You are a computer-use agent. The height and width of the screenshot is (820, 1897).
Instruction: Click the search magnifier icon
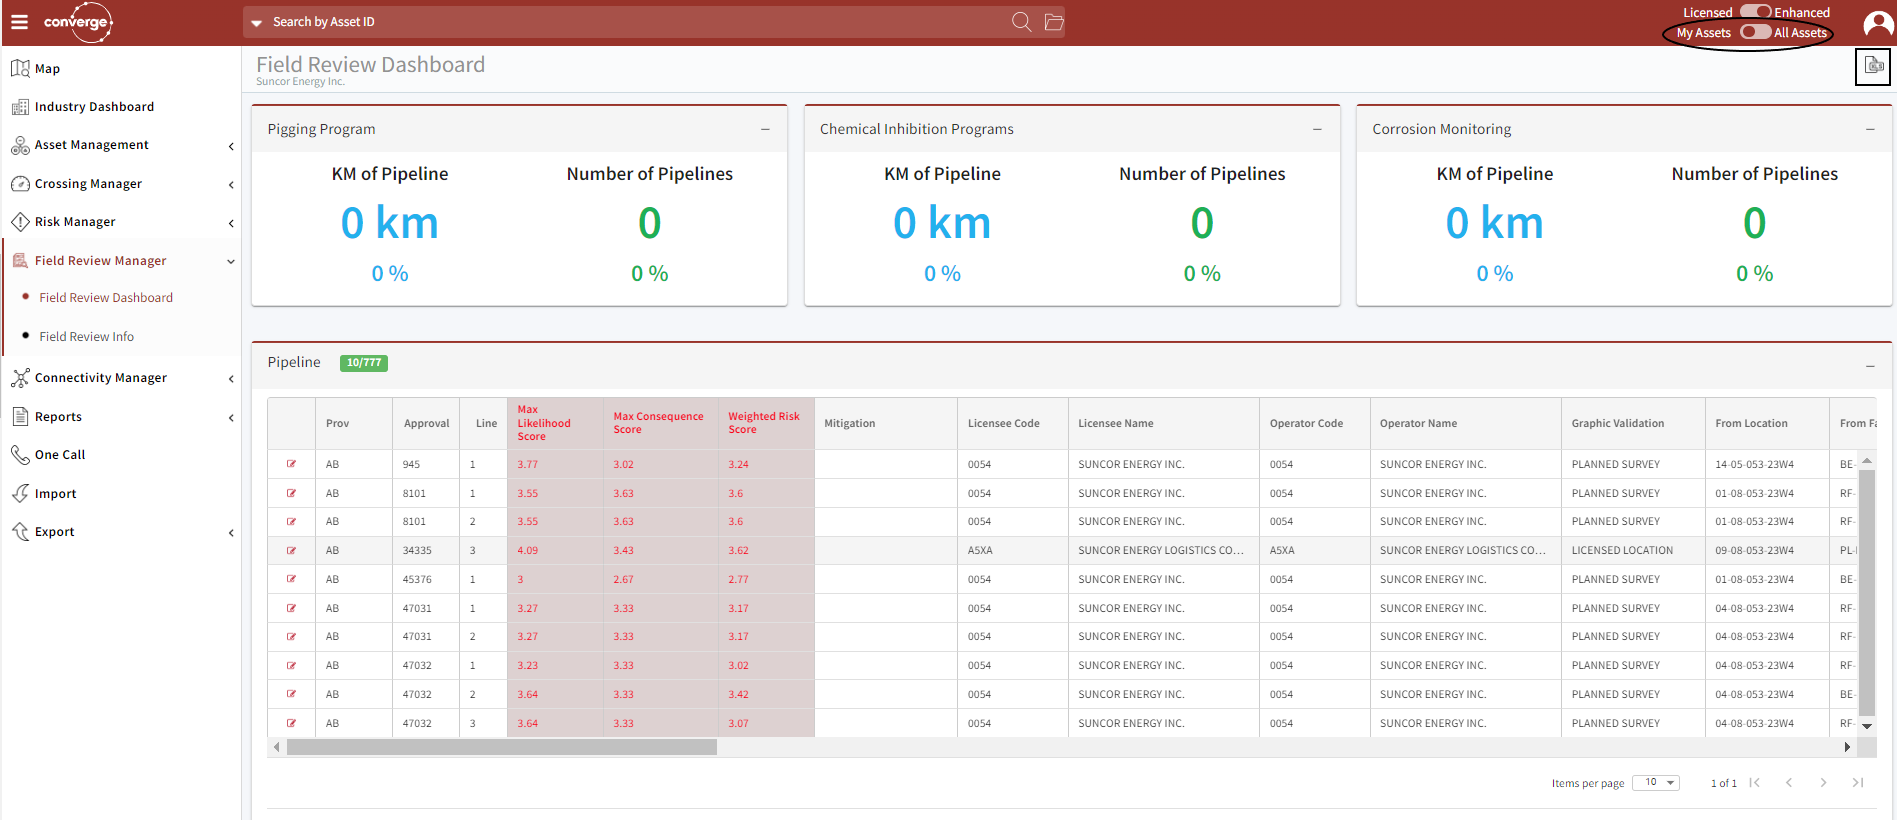click(x=1021, y=22)
